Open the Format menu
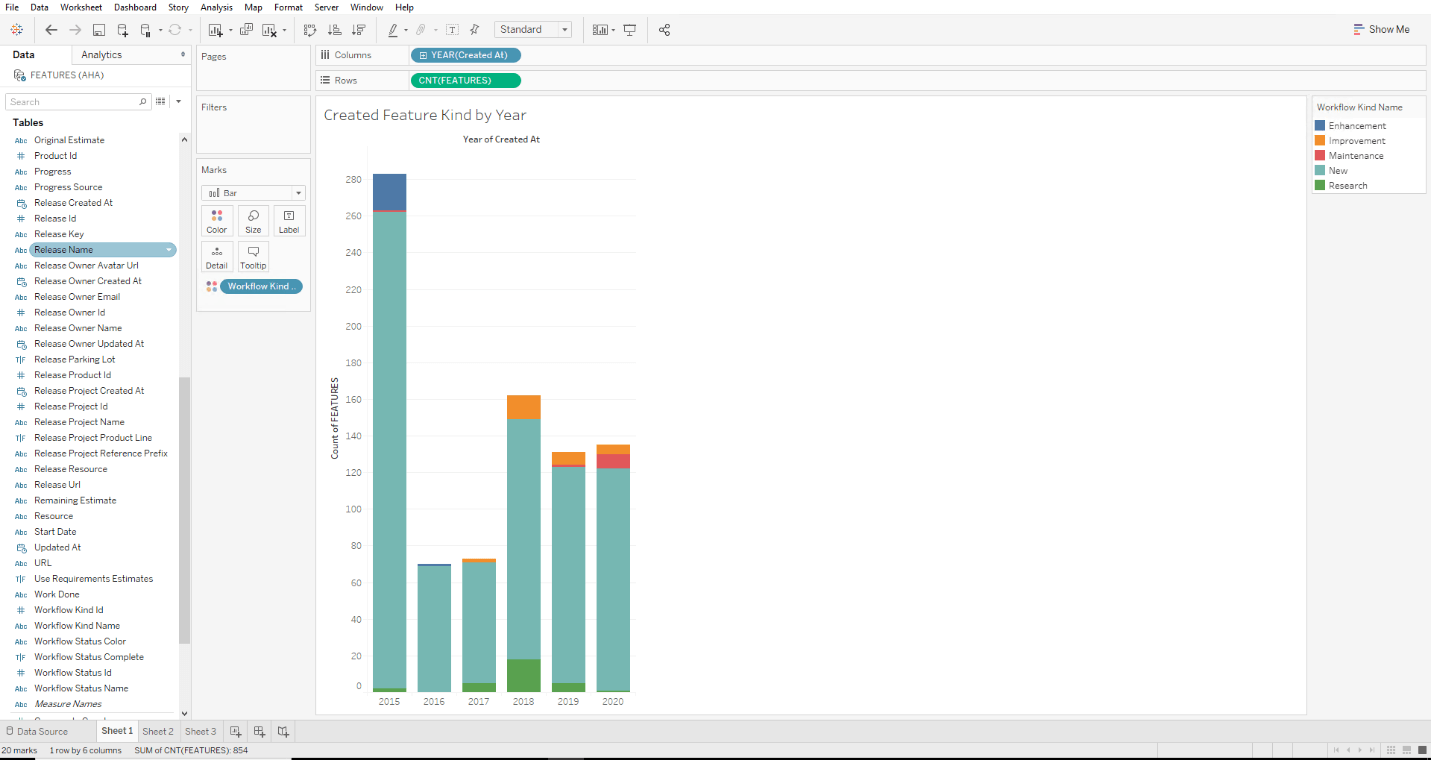The width and height of the screenshot is (1431, 760). click(288, 7)
